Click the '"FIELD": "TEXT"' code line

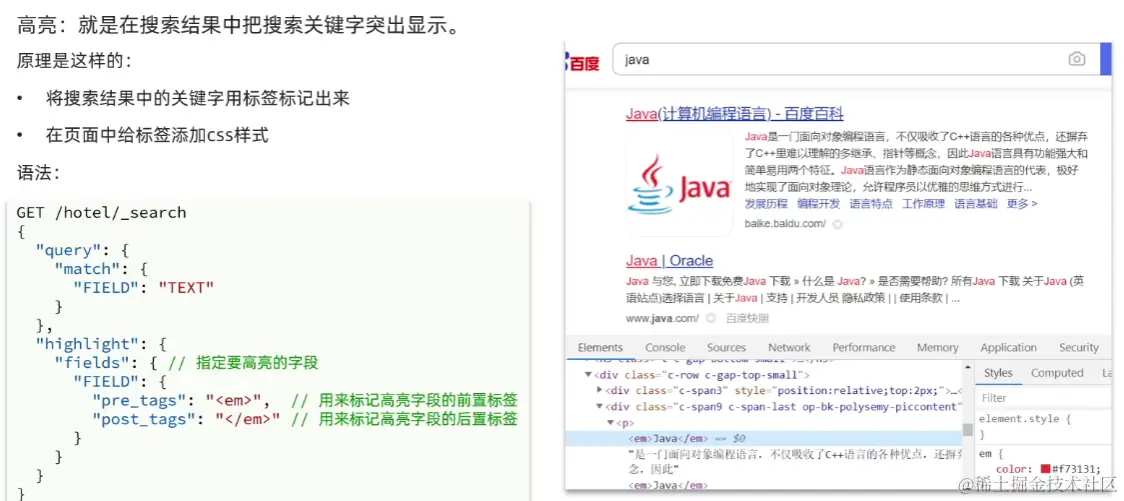[143, 287]
